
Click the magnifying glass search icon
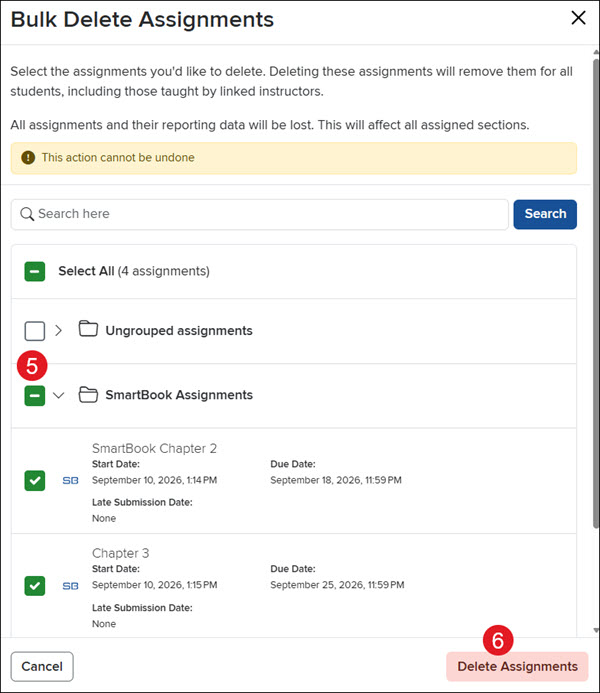tap(27, 214)
